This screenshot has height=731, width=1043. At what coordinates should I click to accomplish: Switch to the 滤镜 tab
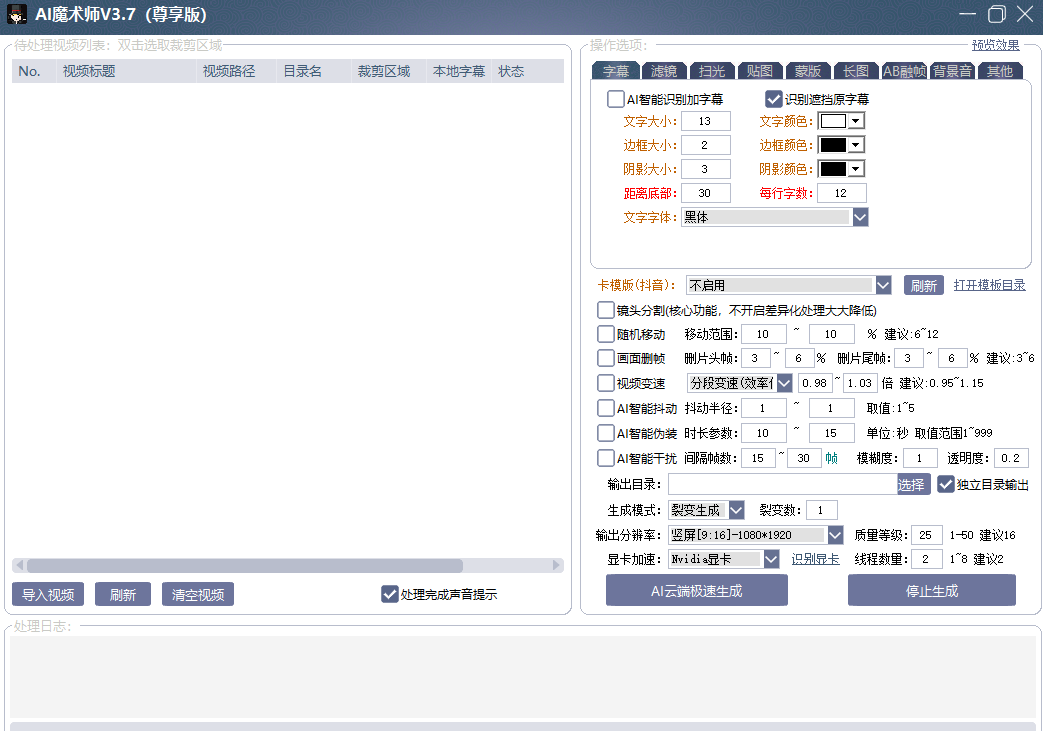[663, 70]
